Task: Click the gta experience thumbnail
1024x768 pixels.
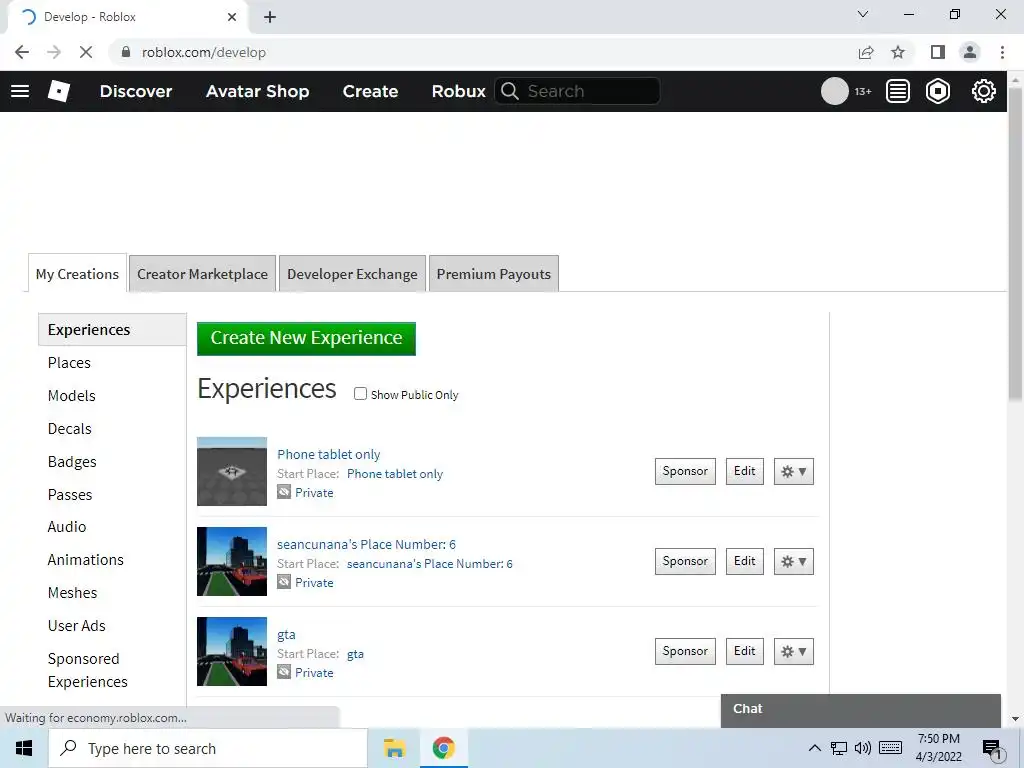Action: [232, 652]
